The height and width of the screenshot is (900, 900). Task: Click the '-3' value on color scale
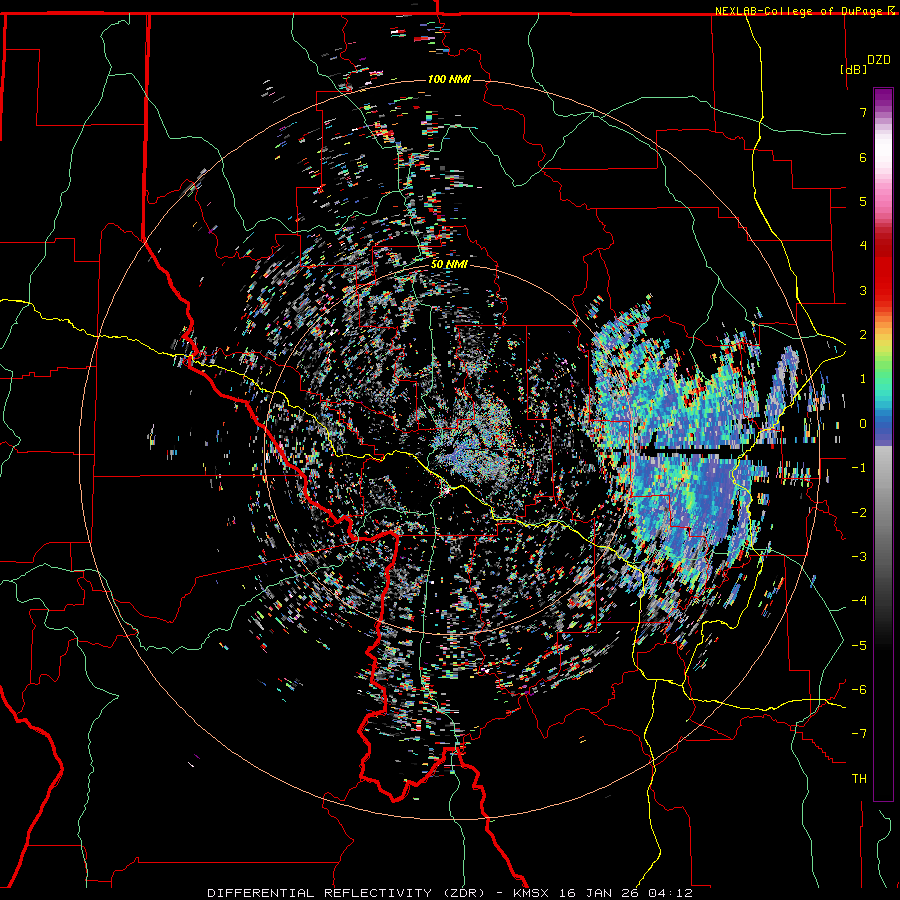coord(859,557)
